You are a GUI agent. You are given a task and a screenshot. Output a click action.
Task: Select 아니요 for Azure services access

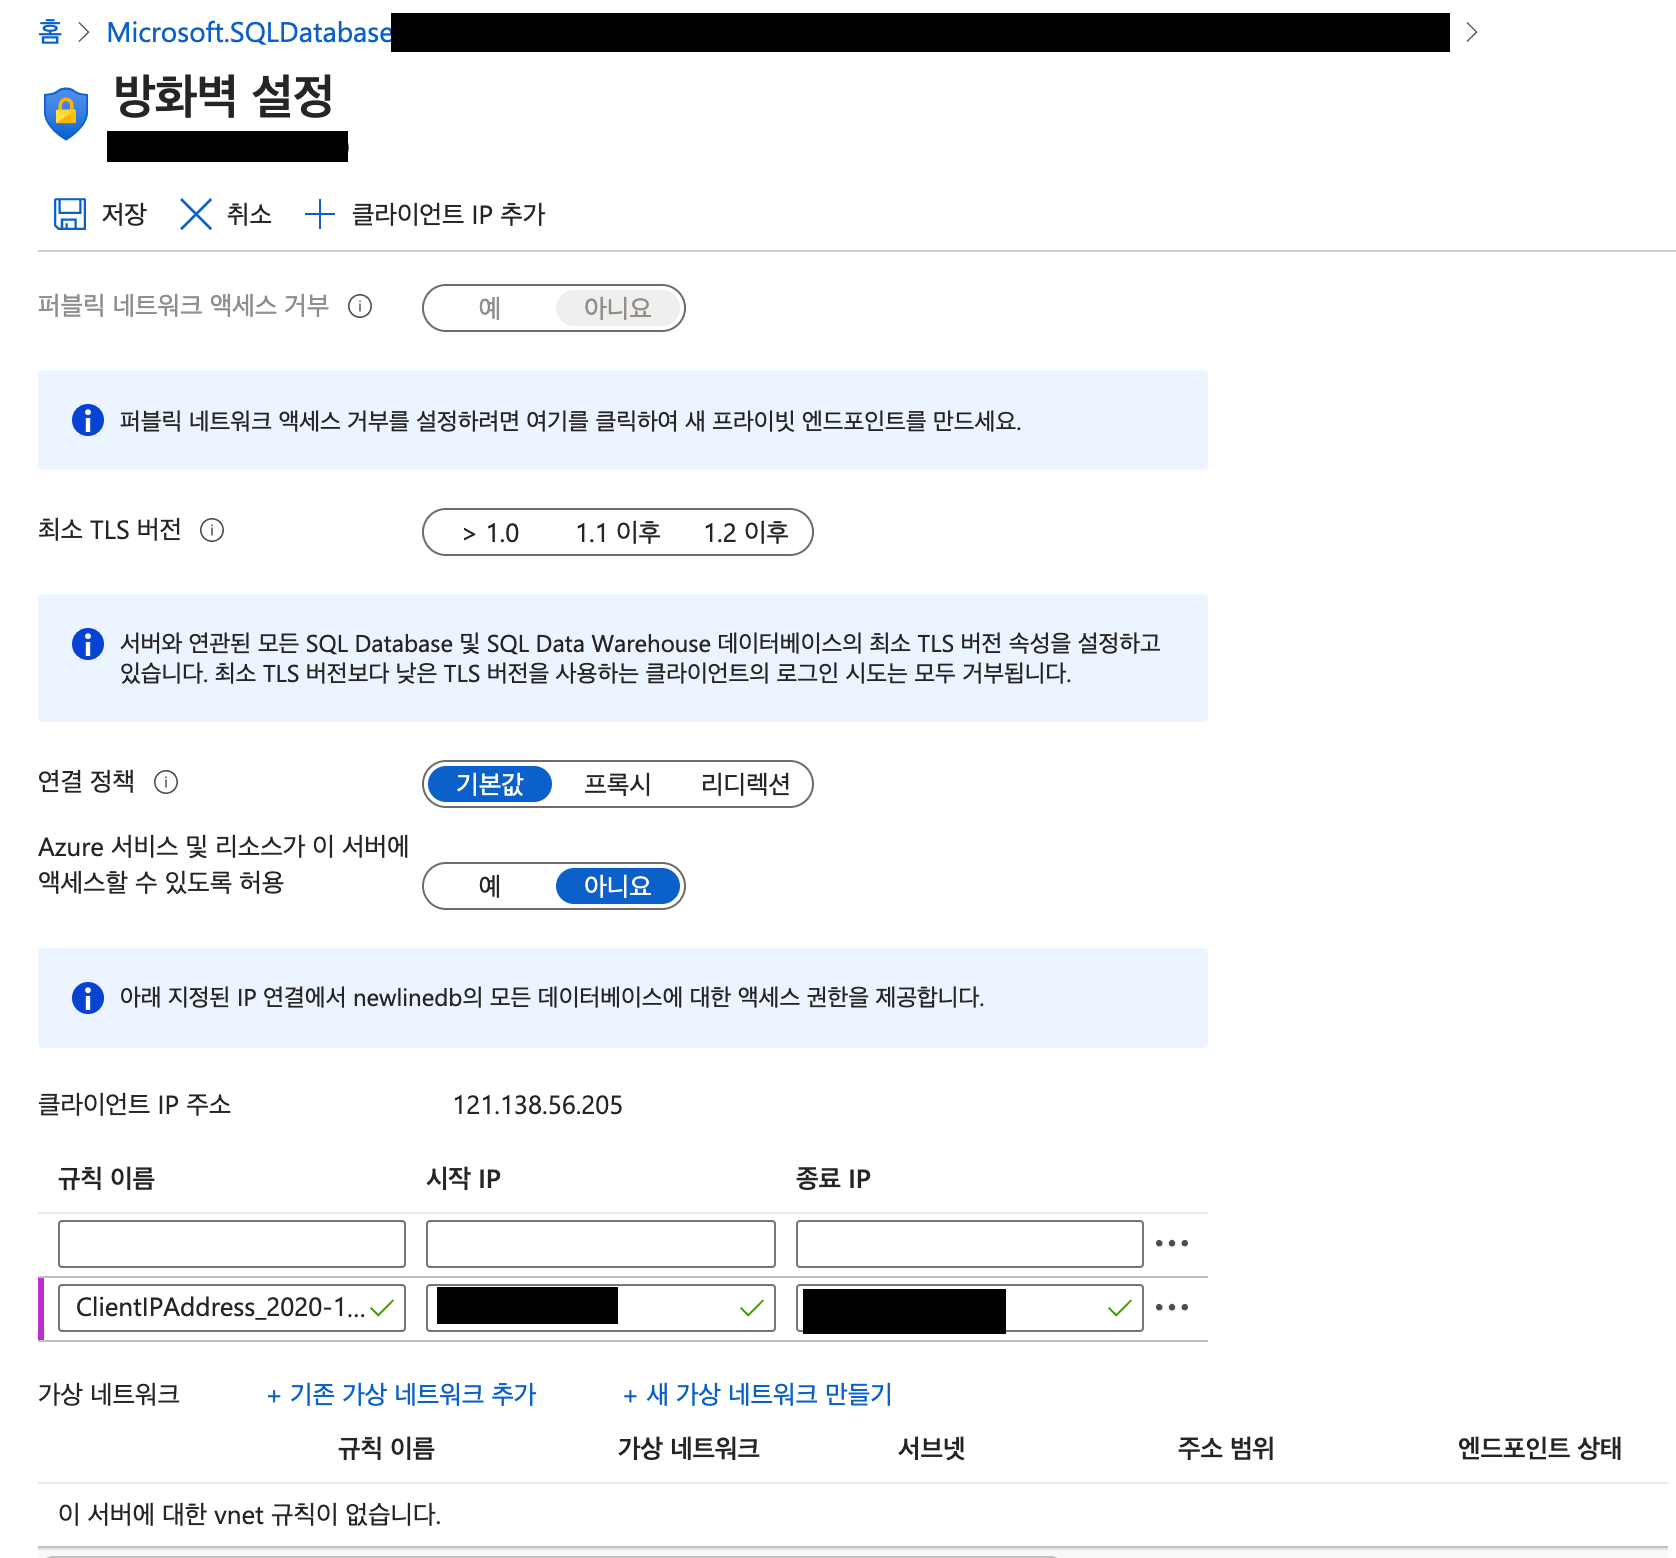pos(618,886)
